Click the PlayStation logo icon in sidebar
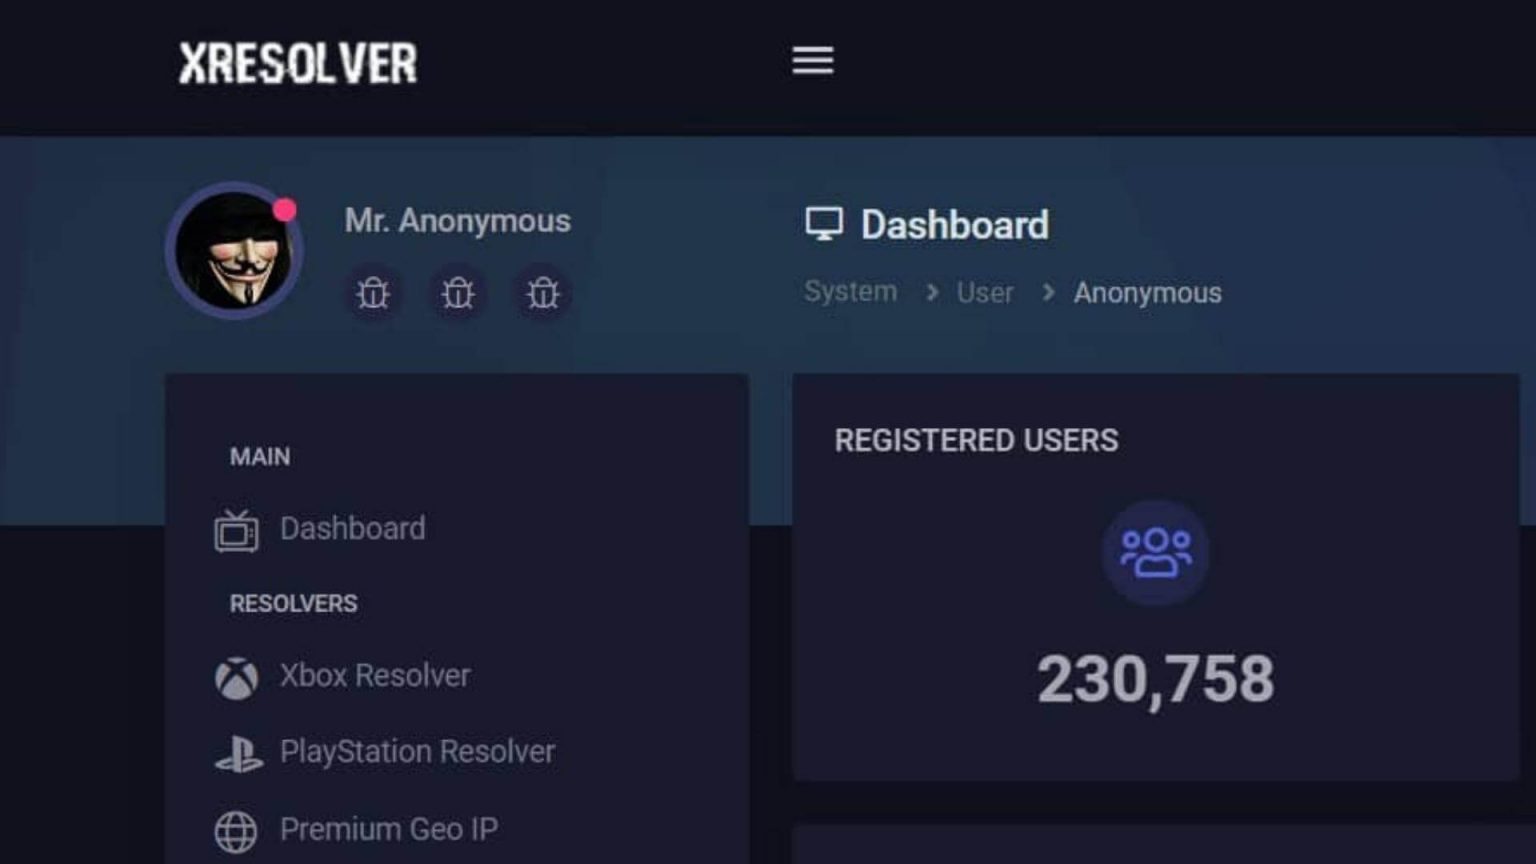The width and height of the screenshot is (1536, 864). tap(236, 752)
